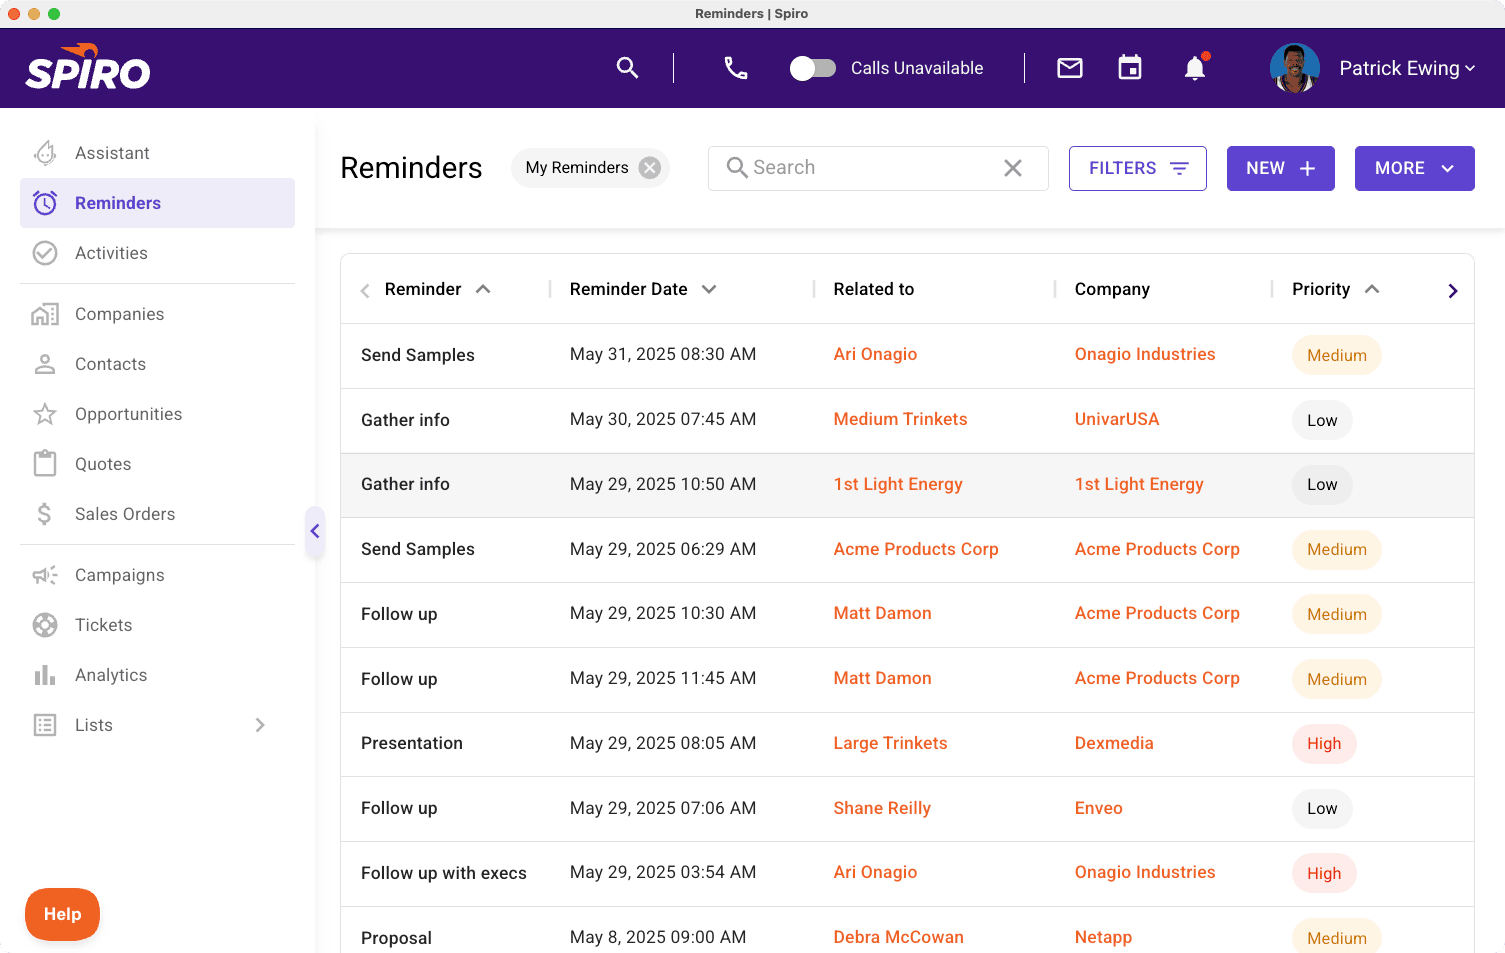The width and height of the screenshot is (1505, 953).
Task: Open the Medium Trinkets link
Action: pyautogui.click(x=900, y=419)
